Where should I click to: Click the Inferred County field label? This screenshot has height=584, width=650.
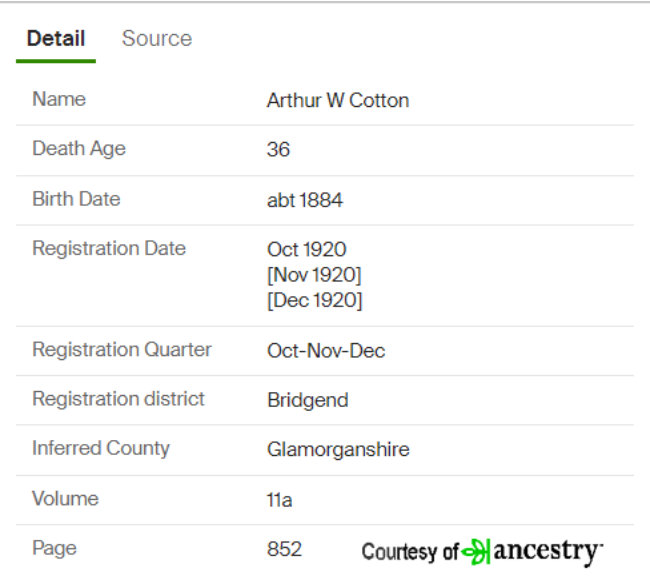[101, 449]
